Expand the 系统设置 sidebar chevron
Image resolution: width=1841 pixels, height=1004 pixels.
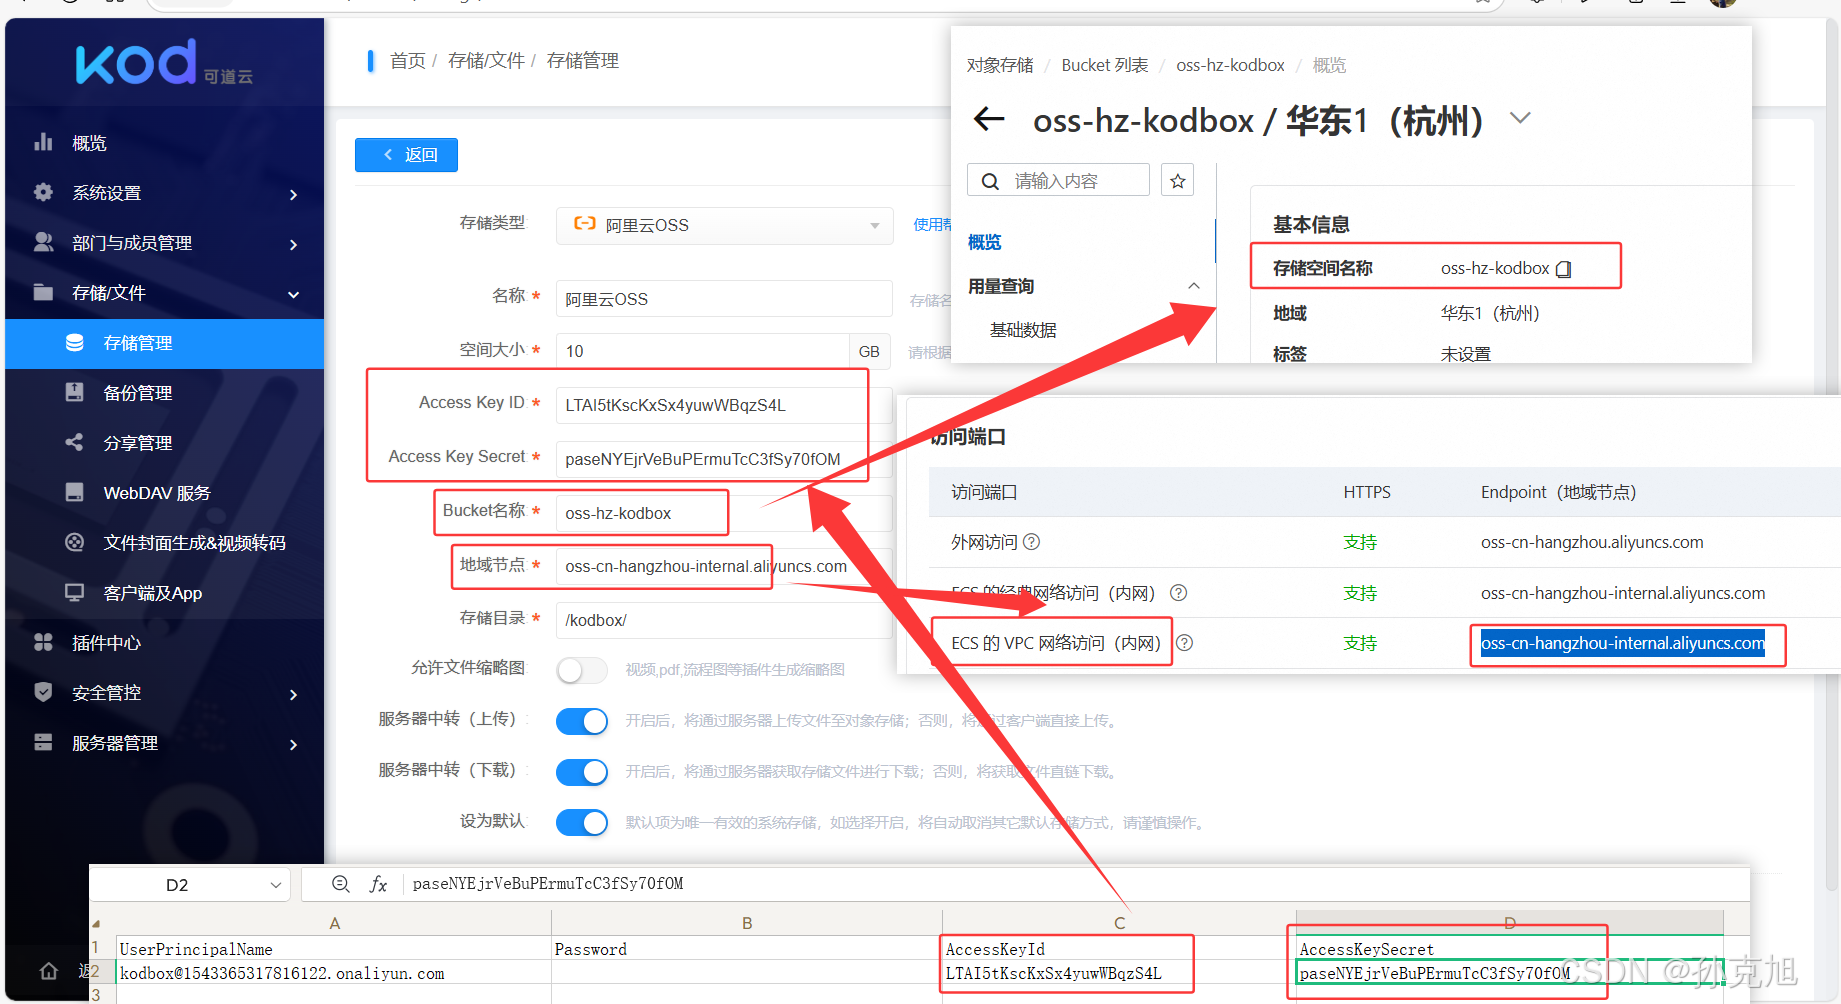point(293,194)
